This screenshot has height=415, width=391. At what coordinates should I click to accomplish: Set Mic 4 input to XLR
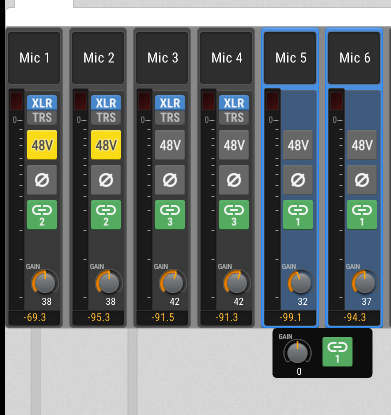coord(234,103)
